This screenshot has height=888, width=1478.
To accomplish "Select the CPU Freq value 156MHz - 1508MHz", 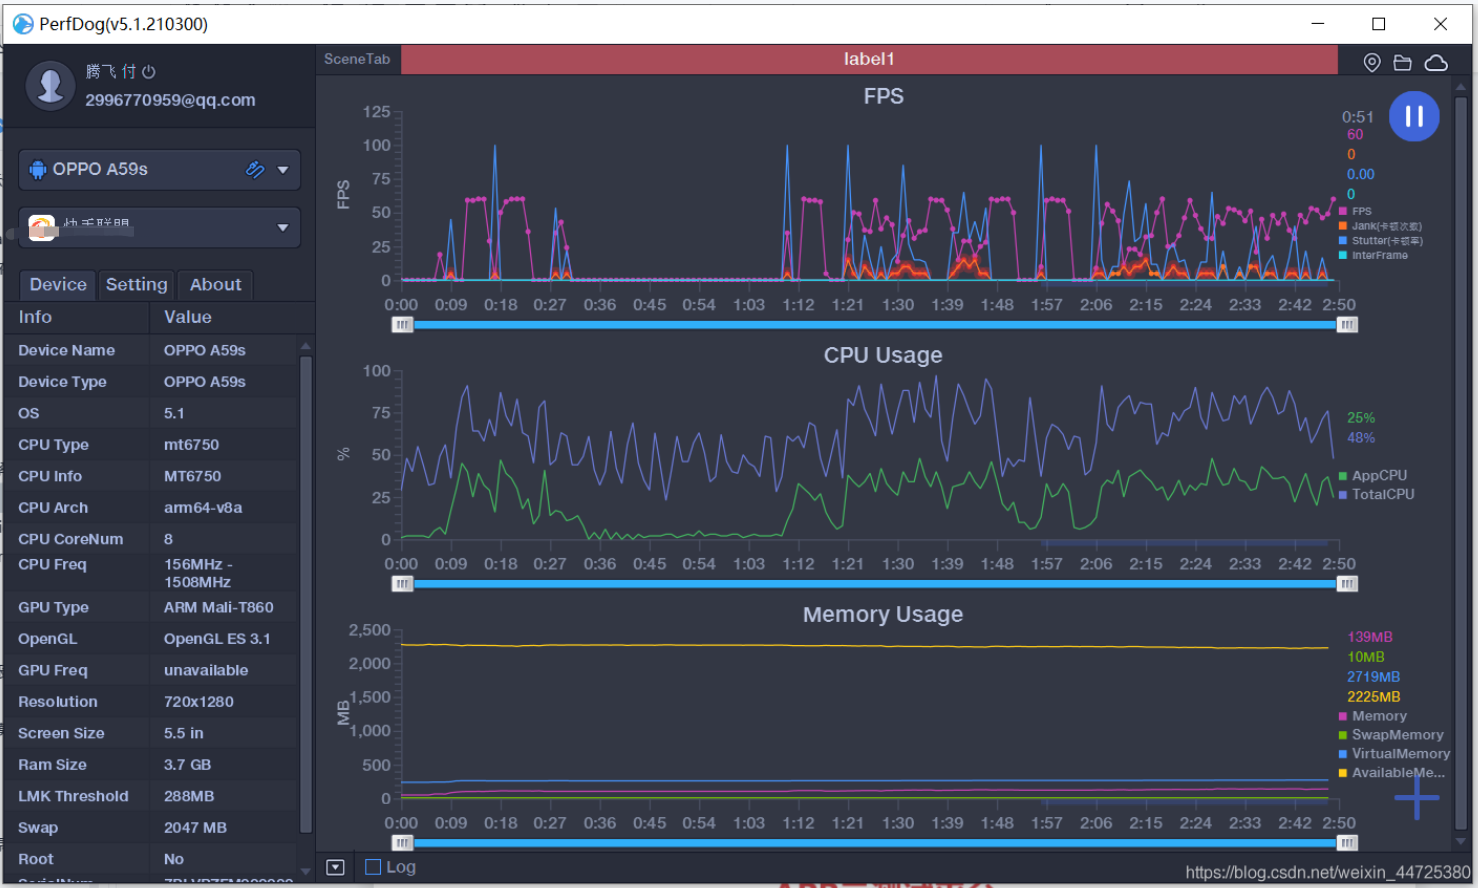I will (197, 573).
